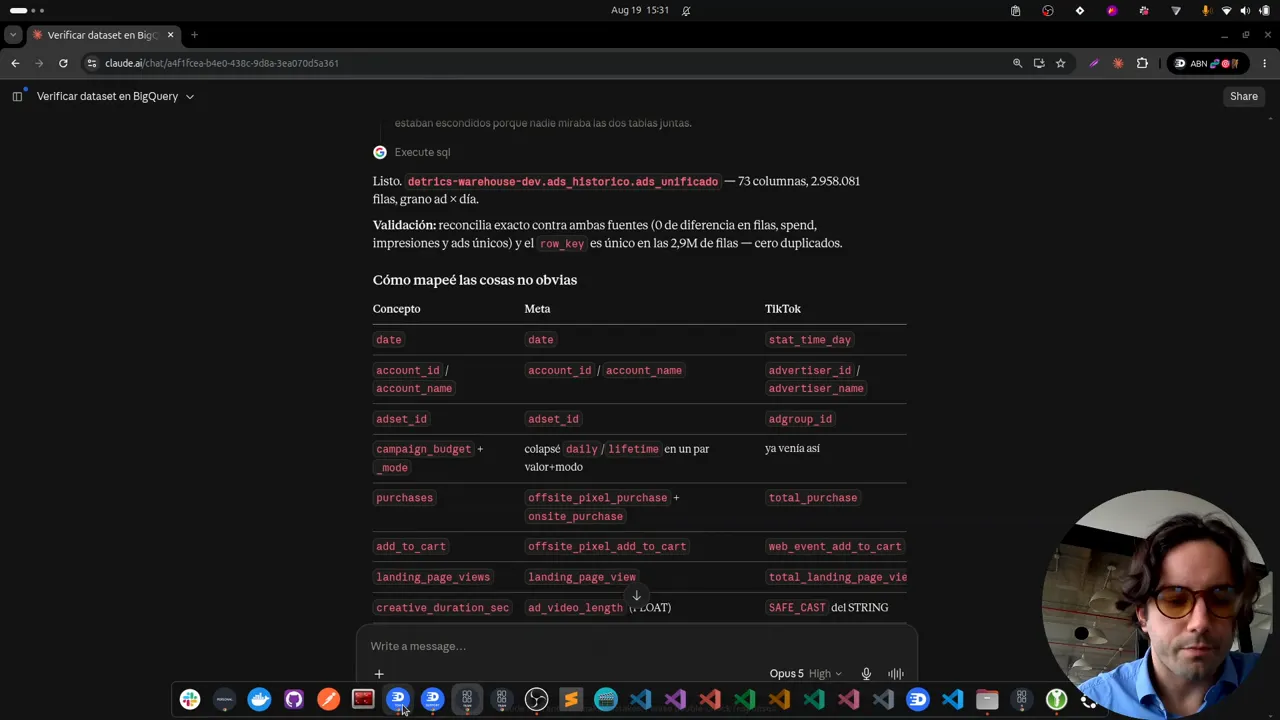Start voice dictation with microphone icon
The height and width of the screenshot is (720, 1280).
(x=866, y=674)
